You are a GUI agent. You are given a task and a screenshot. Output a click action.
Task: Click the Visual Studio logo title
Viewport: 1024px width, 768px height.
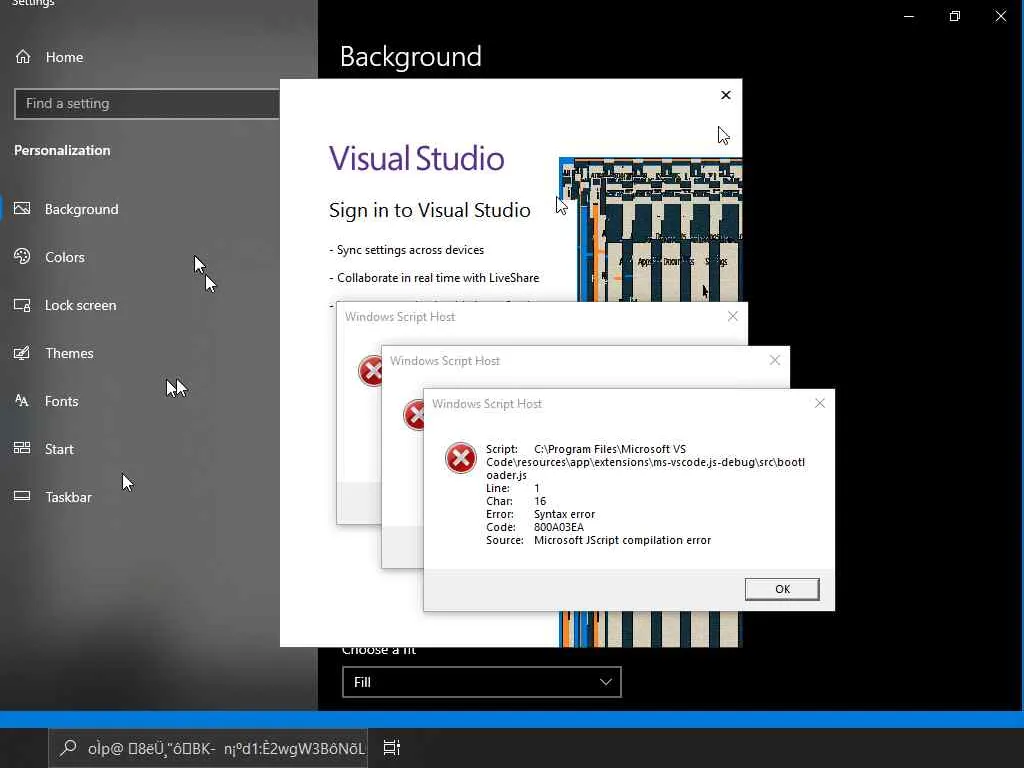(x=417, y=159)
